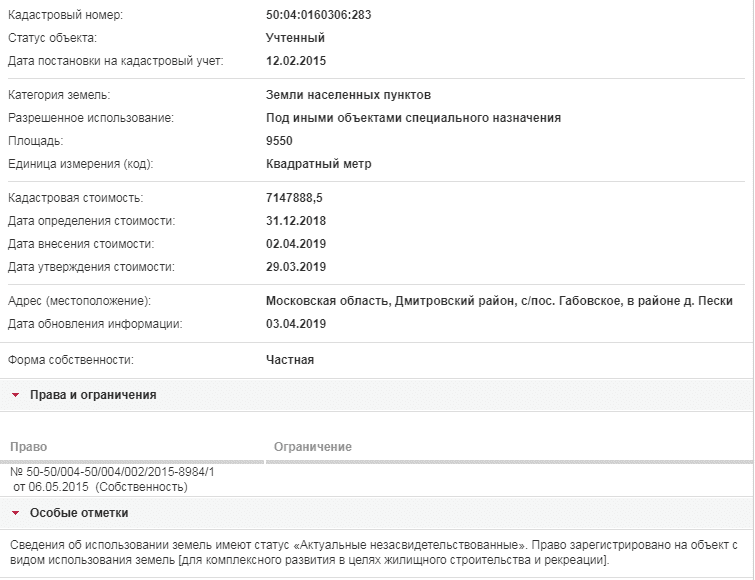Click the cadastral value 7147888,5

(294, 198)
